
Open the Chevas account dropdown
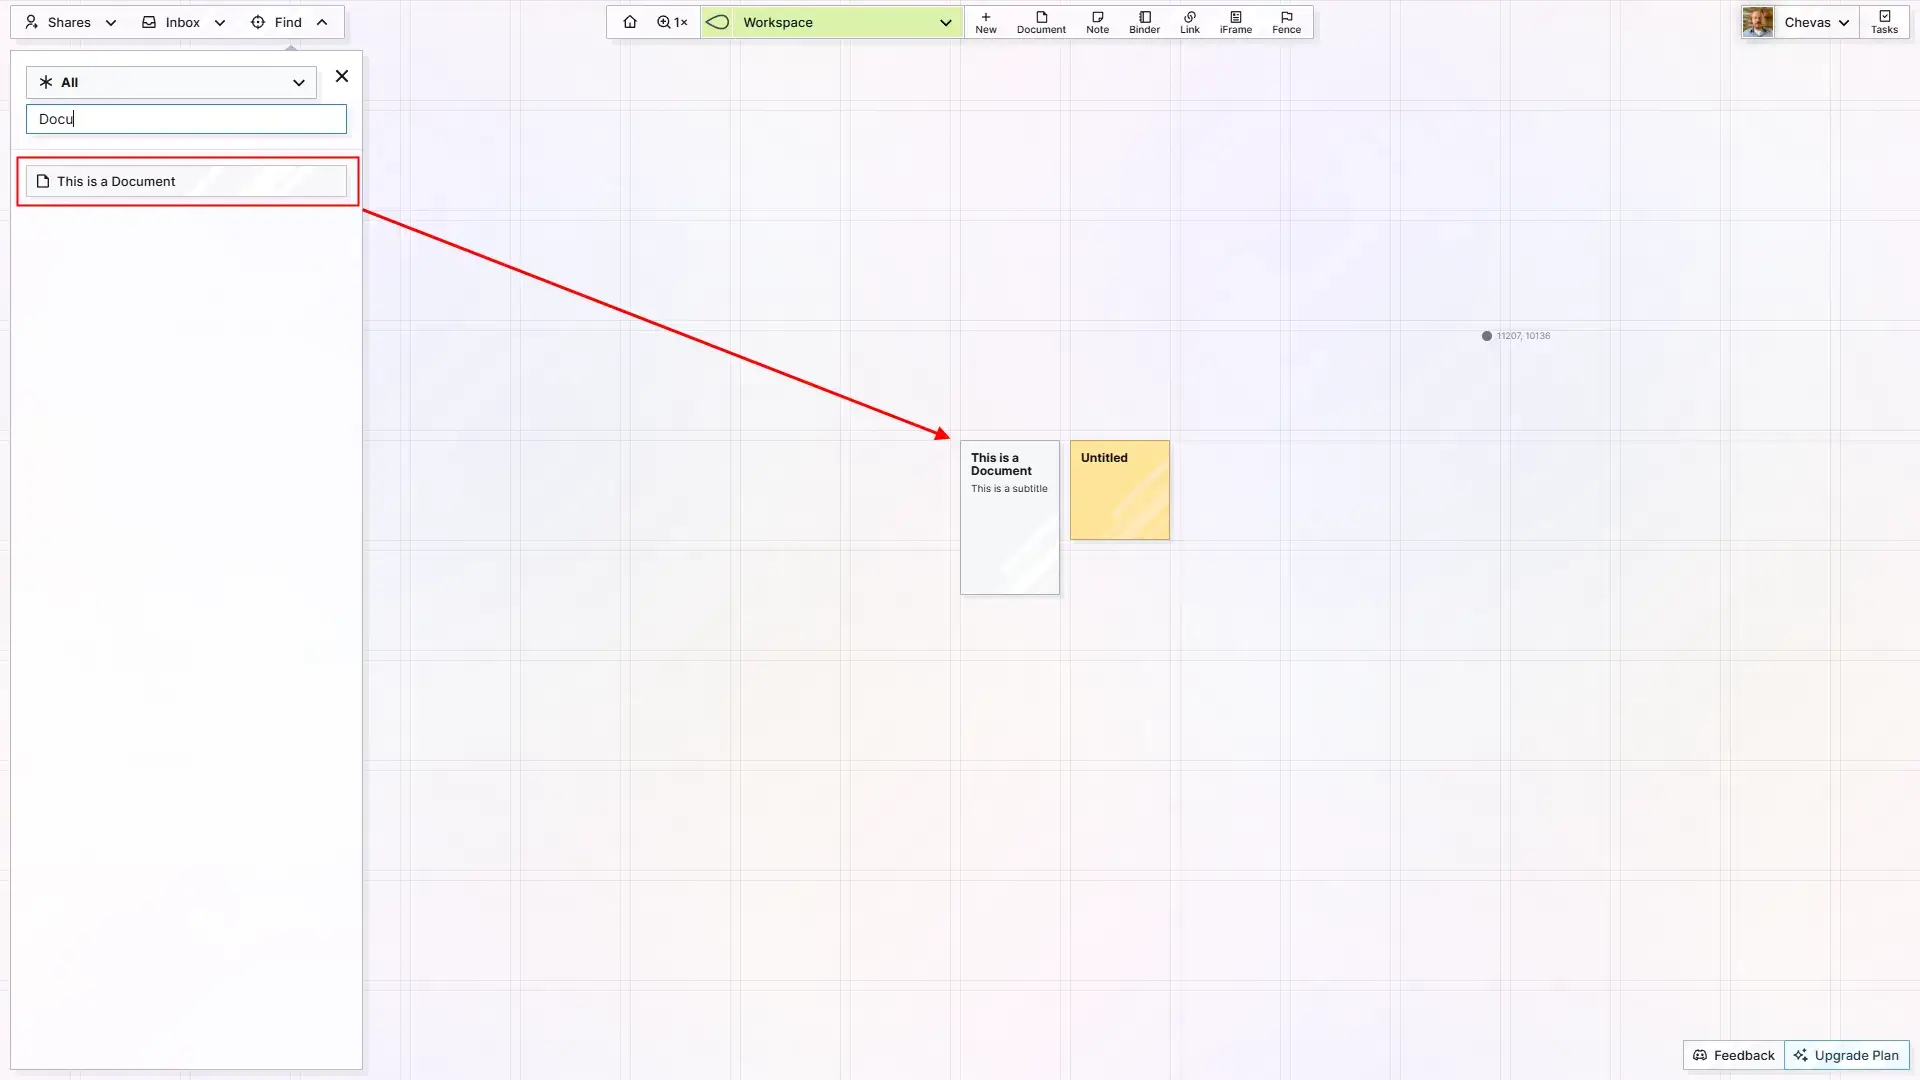[1815, 21]
